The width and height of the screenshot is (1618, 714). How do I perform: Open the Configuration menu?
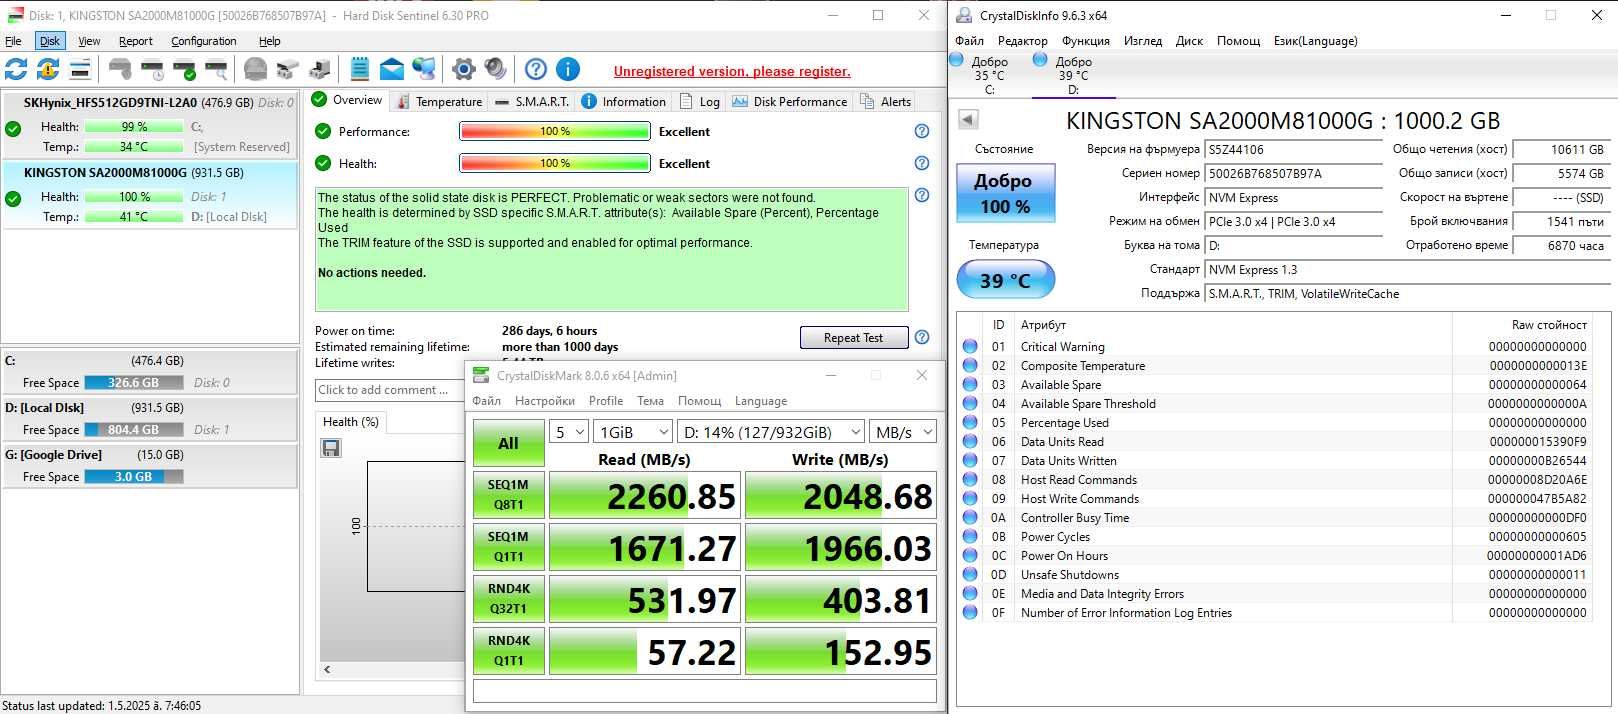click(x=204, y=41)
